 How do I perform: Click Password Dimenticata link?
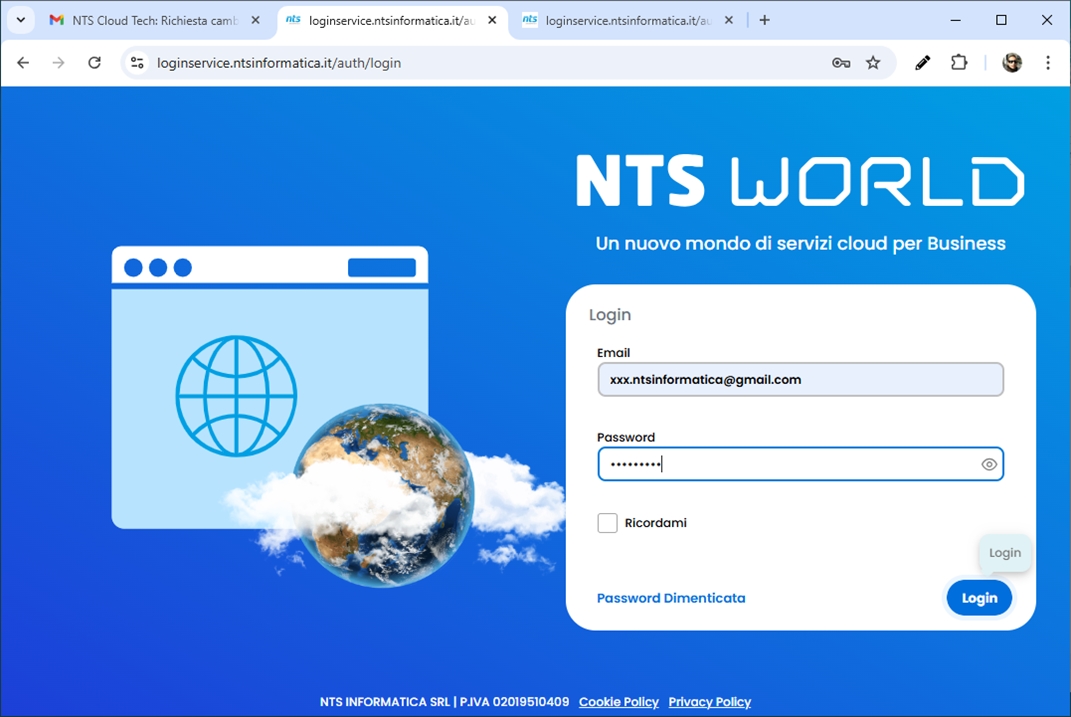[x=671, y=598]
